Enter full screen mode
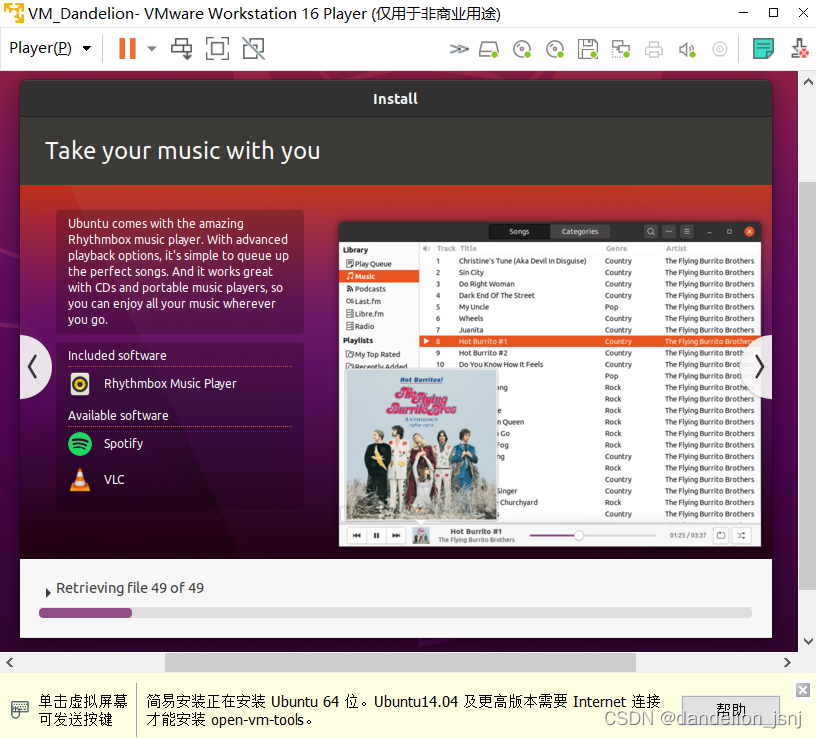The image size is (816, 738). pos(217,49)
